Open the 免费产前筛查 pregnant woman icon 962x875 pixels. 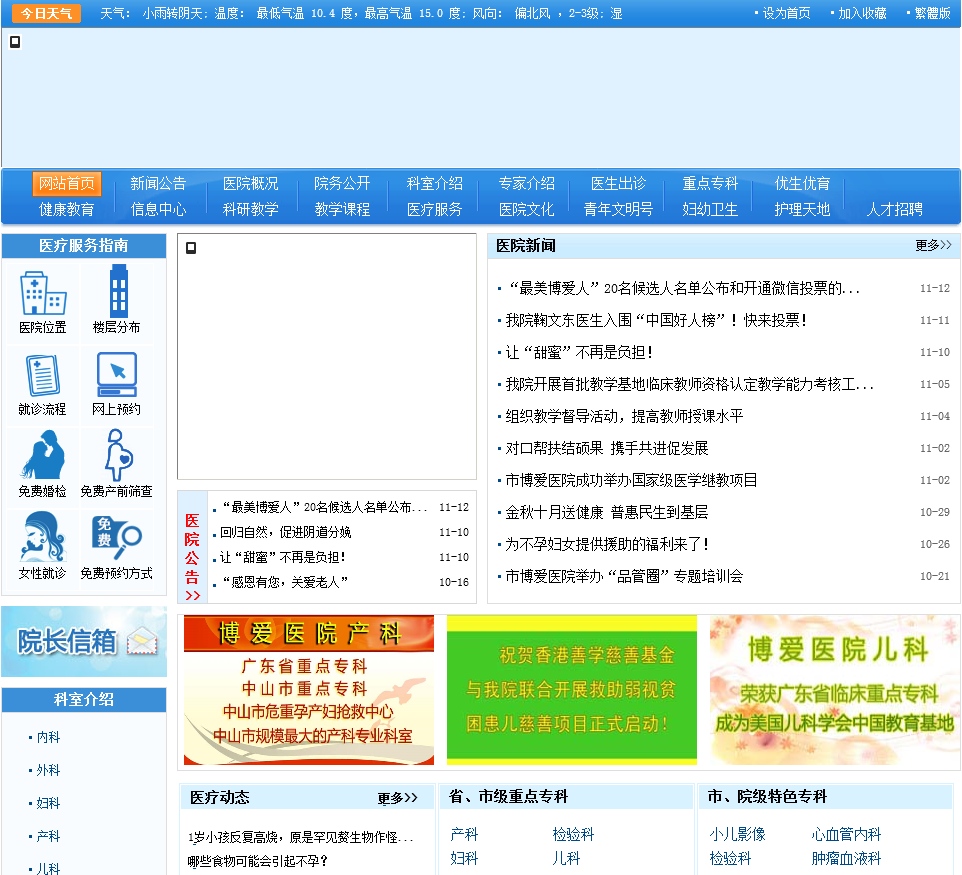[118, 455]
